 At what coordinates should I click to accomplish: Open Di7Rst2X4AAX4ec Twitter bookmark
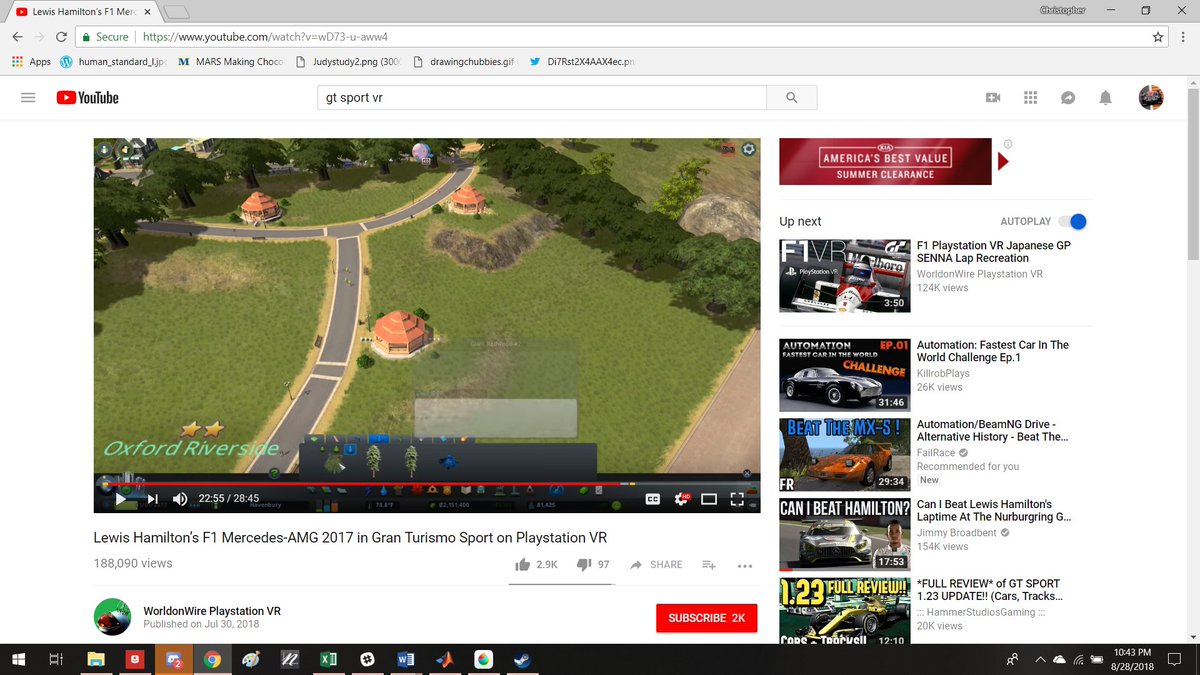click(x=581, y=62)
